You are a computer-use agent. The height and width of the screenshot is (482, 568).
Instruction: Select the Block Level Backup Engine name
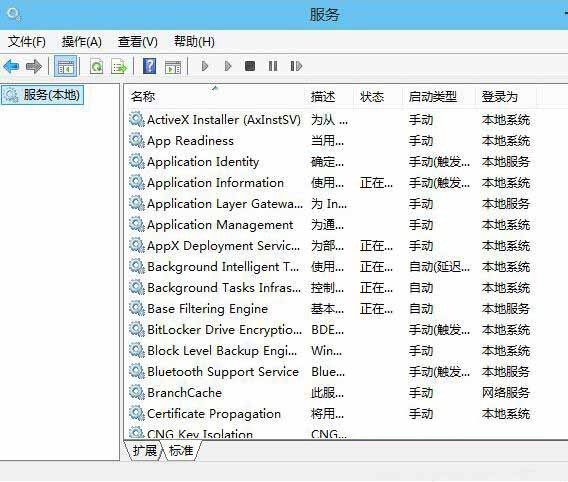coord(222,351)
